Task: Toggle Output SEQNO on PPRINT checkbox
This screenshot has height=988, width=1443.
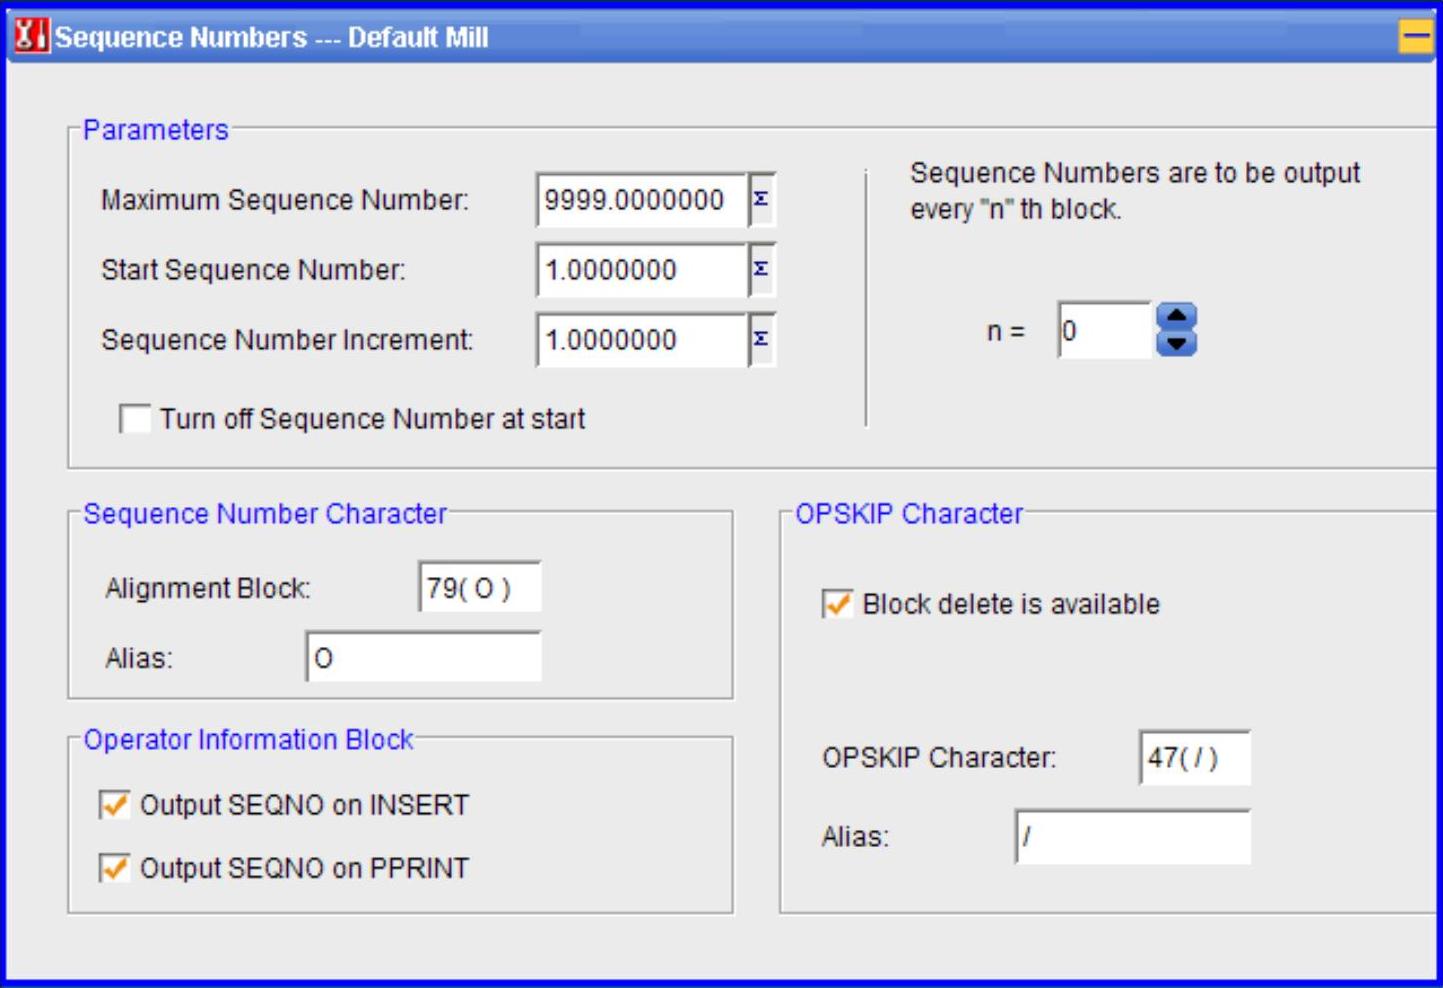Action: pyautogui.click(x=115, y=868)
